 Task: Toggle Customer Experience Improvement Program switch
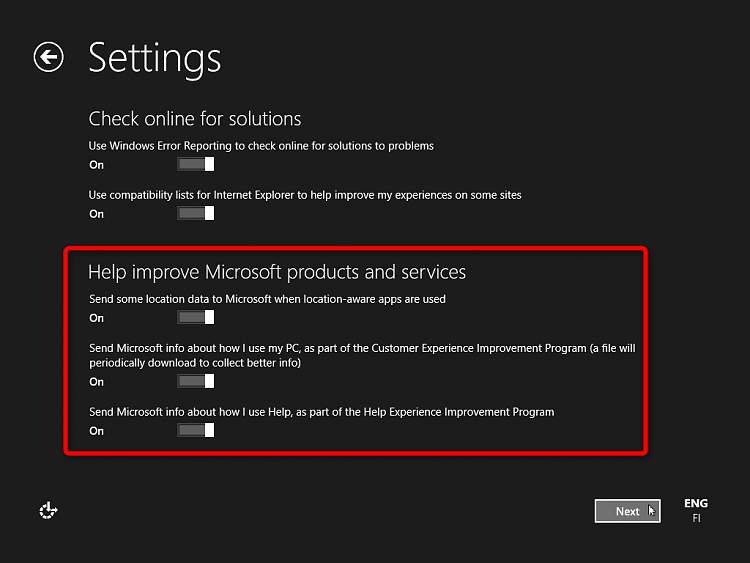coord(196,381)
